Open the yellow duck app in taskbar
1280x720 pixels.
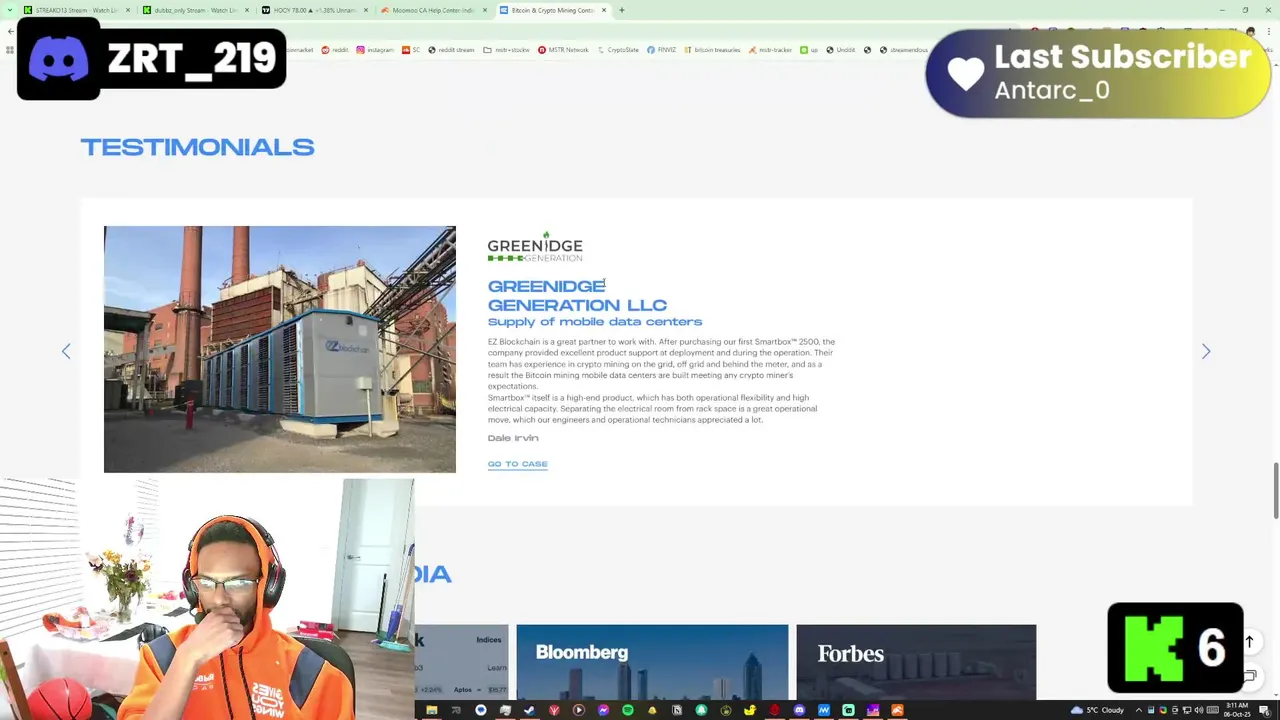750,710
